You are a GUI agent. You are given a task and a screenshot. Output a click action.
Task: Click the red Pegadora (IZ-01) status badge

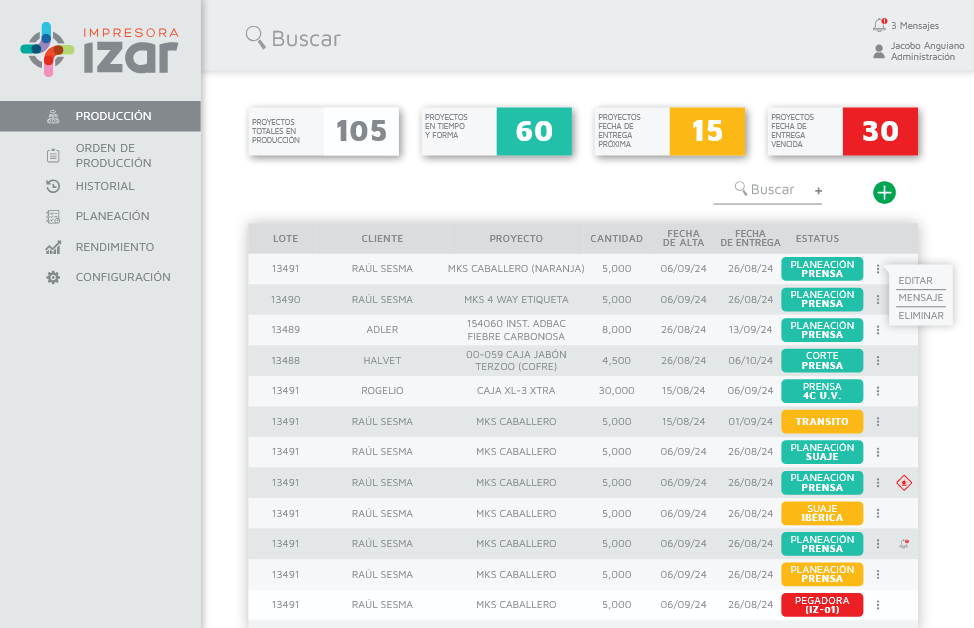821,605
